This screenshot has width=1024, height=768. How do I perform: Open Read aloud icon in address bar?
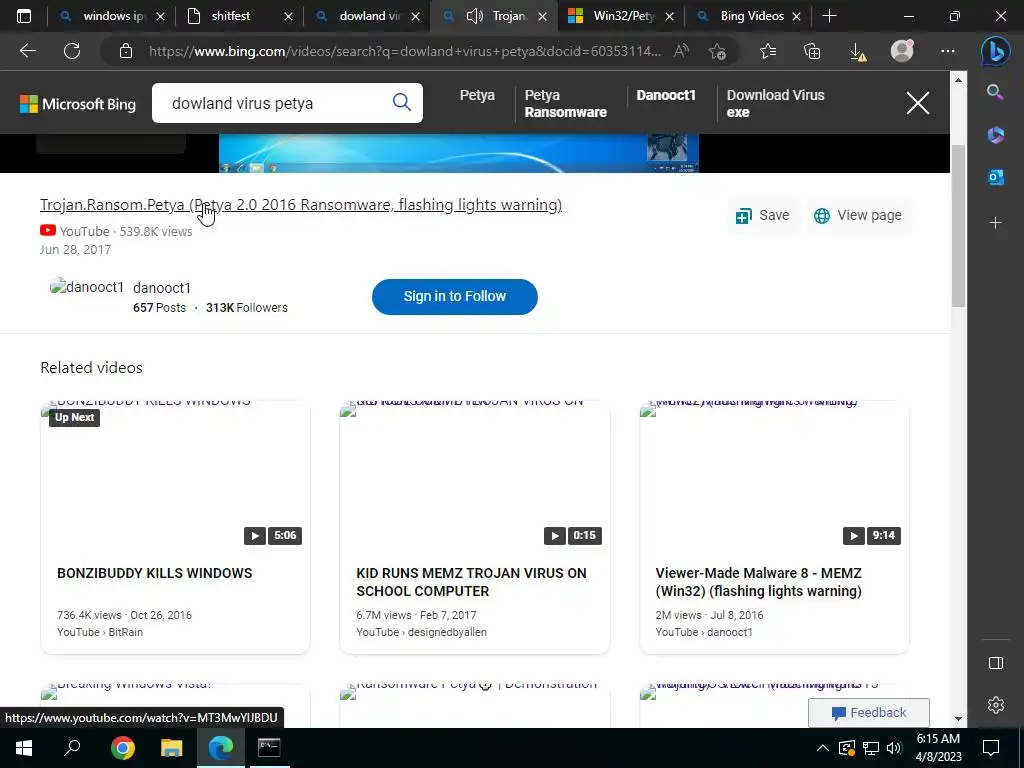(681, 51)
